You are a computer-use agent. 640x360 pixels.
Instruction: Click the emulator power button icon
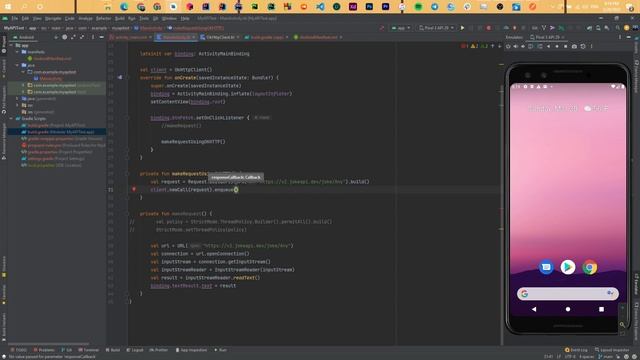point(508,47)
